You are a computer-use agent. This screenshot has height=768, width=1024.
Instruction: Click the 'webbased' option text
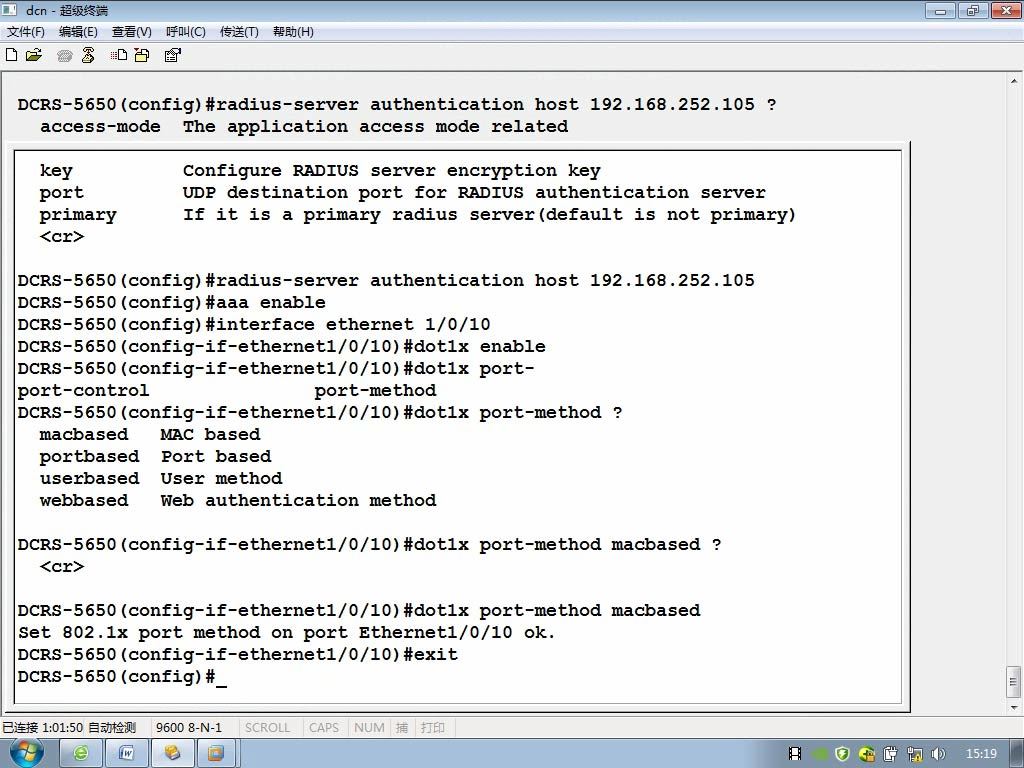84,500
